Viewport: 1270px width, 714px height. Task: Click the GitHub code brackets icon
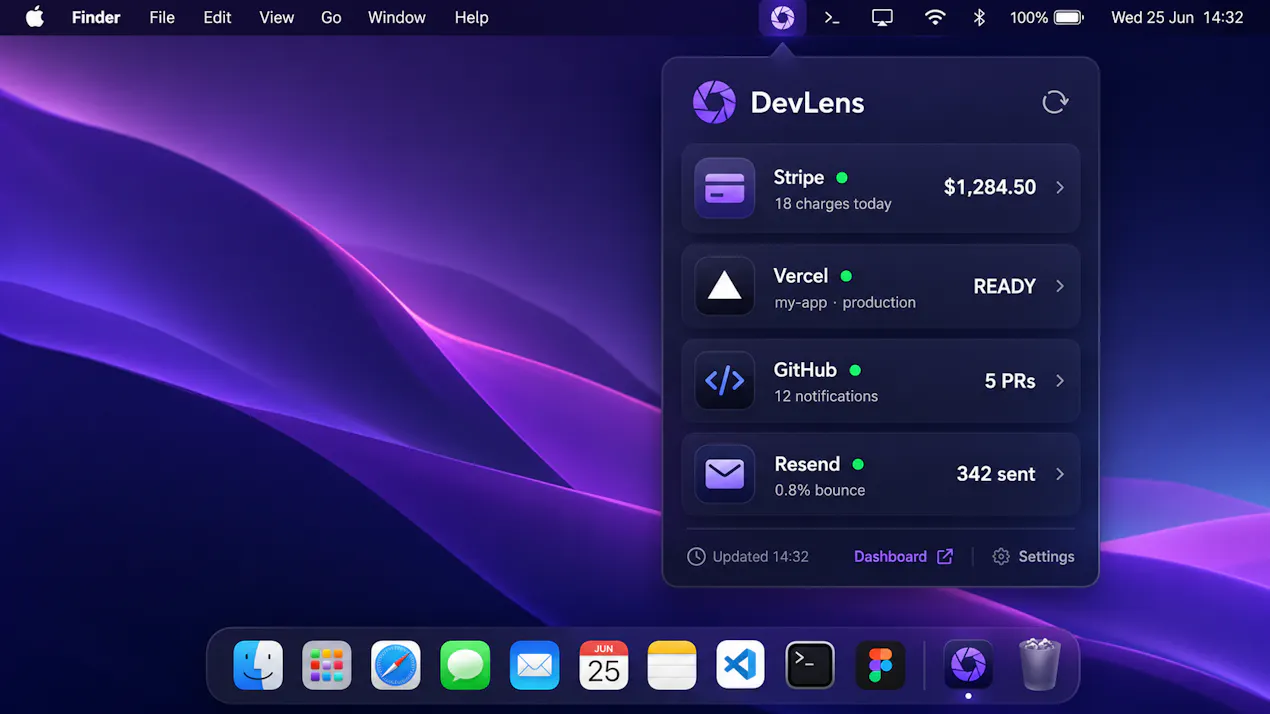point(725,380)
